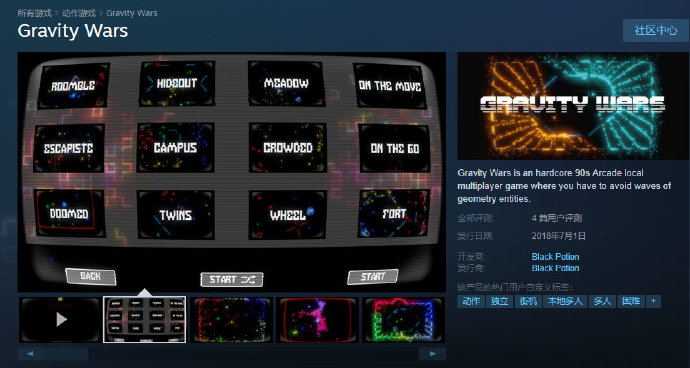Click the Gravity Wars header banner image
This screenshot has height=368, width=690.
pos(573,106)
